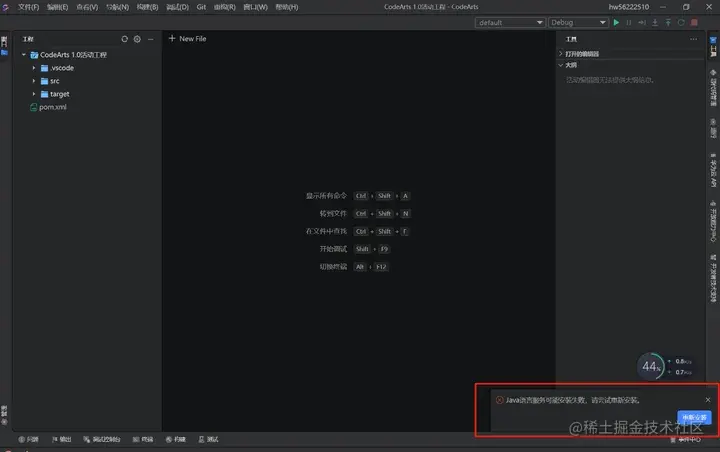Image resolution: width=720 pixels, height=452 pixels.
Task: Close the Java service error notification
Action: [x=708, y=400]
